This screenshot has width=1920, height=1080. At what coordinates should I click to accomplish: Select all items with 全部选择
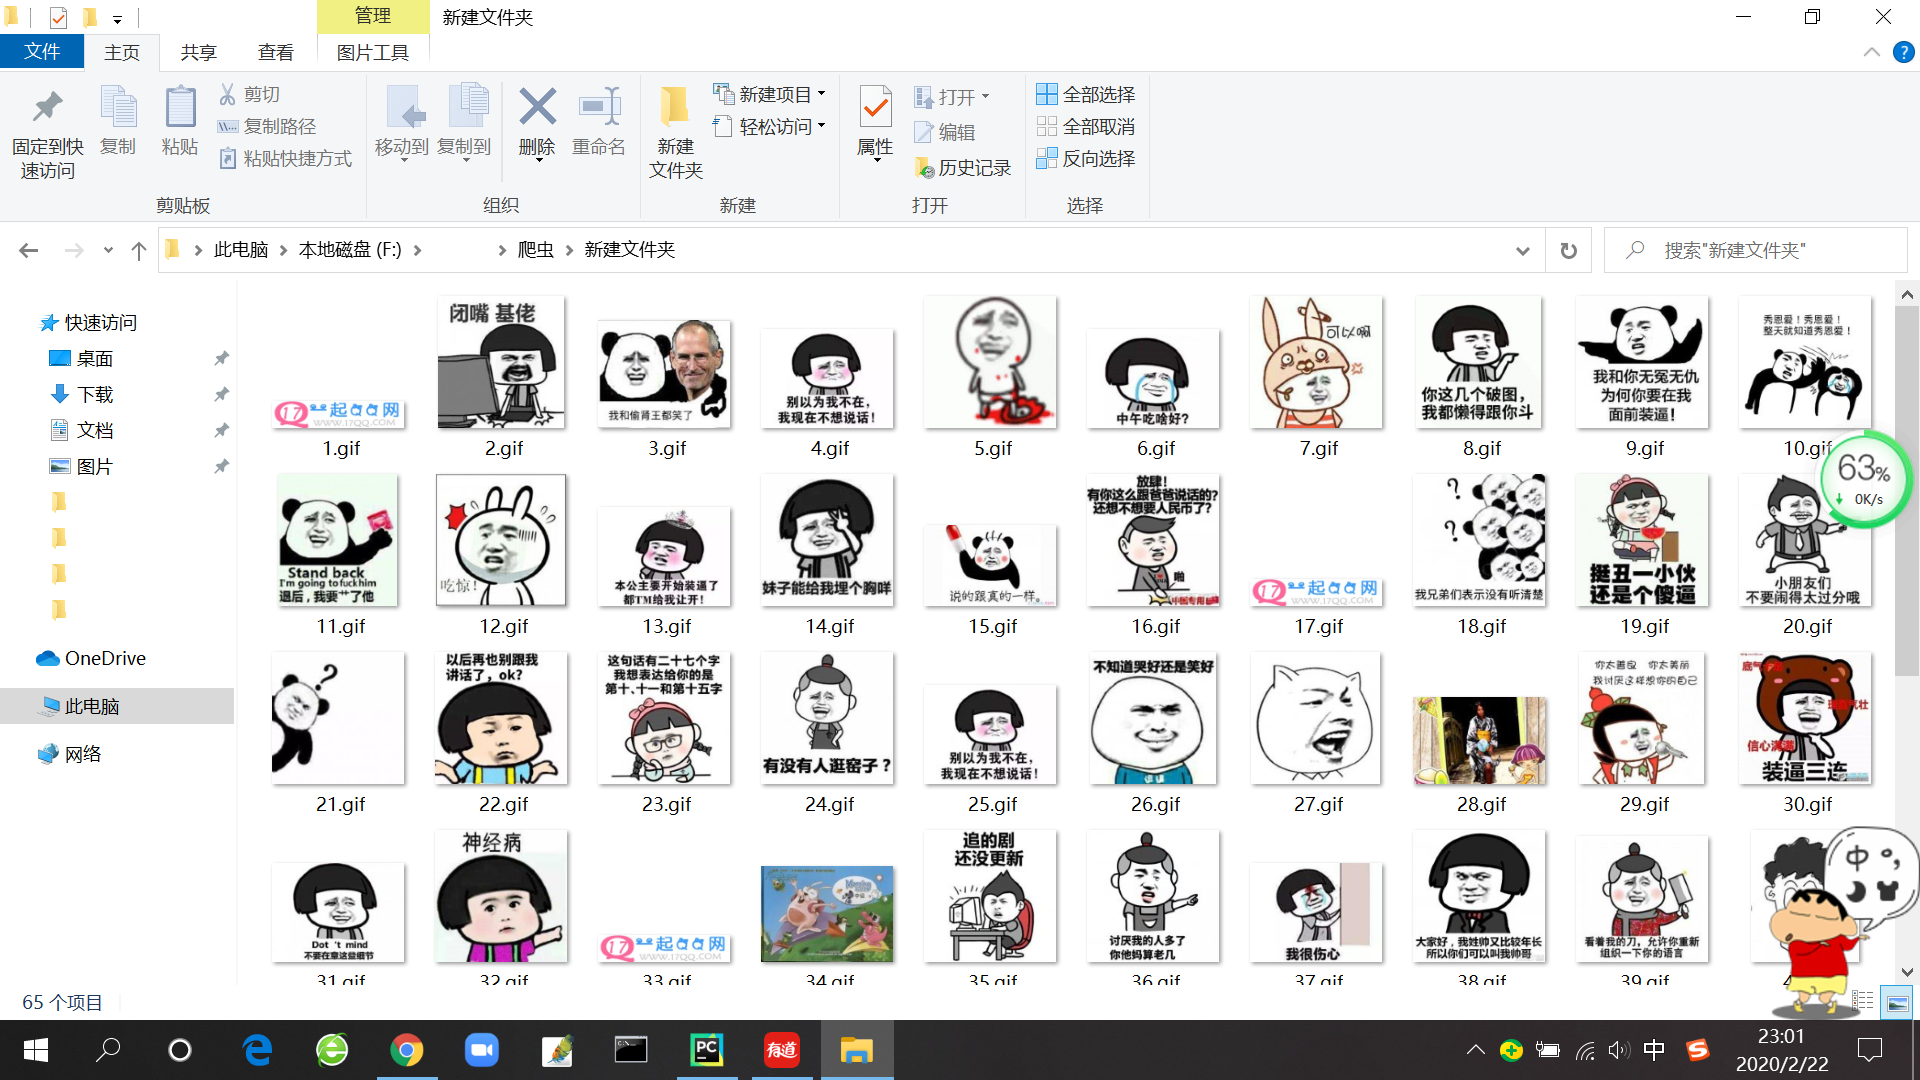[x=1087, y=94]
